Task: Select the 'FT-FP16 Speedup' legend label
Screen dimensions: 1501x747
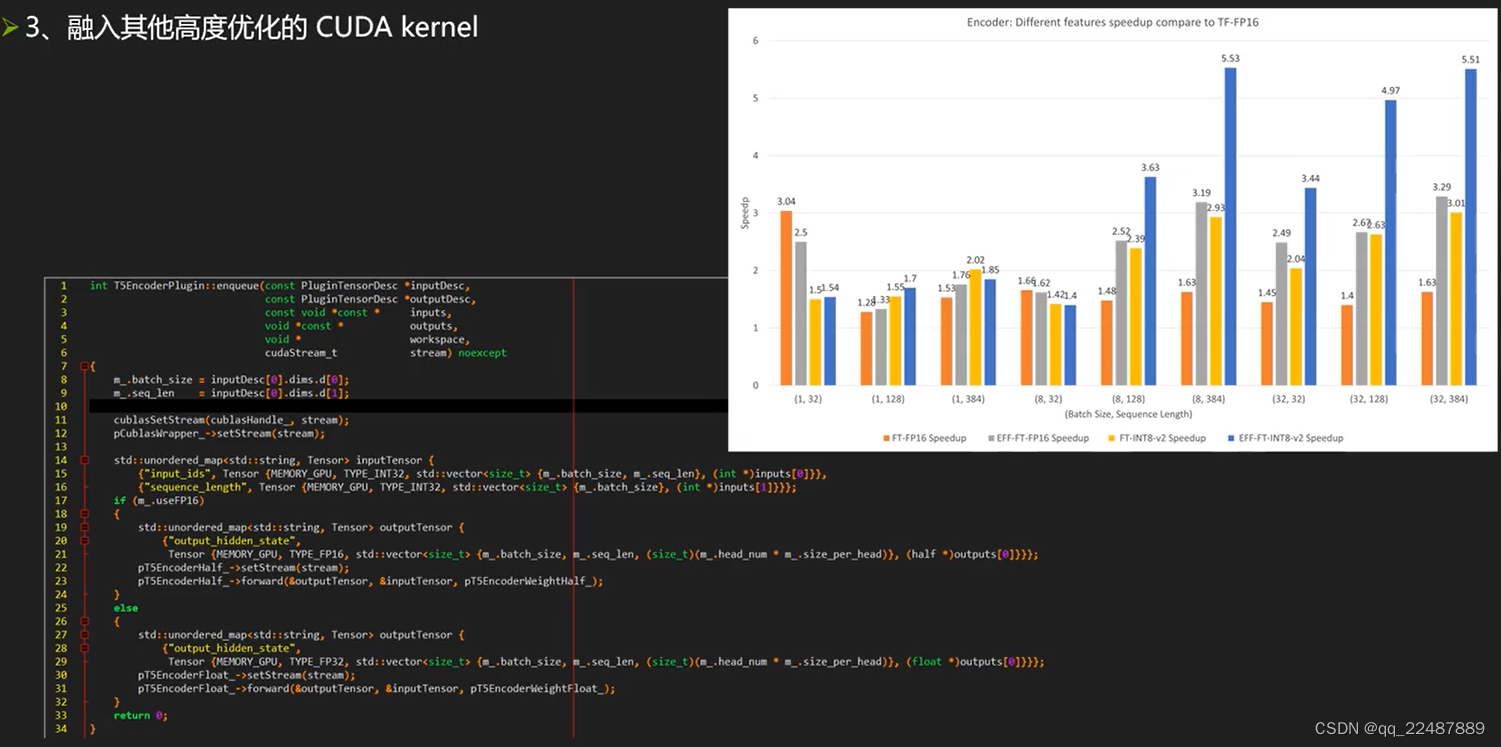Action: (x=929, y=438)
